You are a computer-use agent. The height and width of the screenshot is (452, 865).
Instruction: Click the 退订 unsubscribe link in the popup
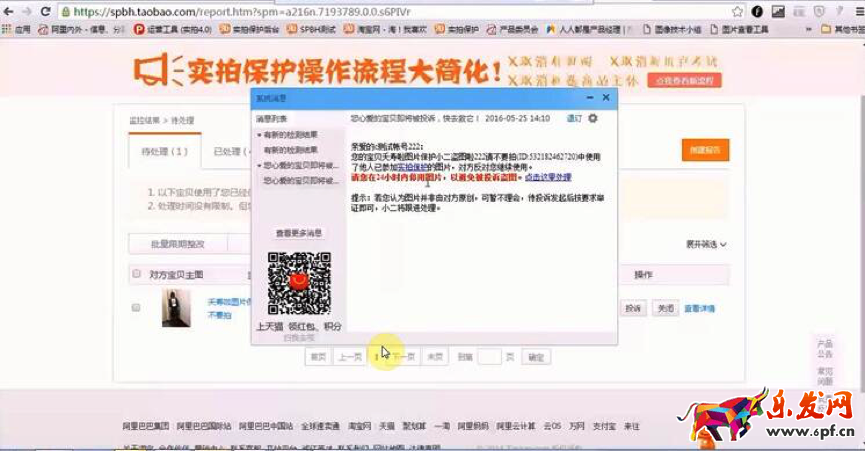(574, 118)
